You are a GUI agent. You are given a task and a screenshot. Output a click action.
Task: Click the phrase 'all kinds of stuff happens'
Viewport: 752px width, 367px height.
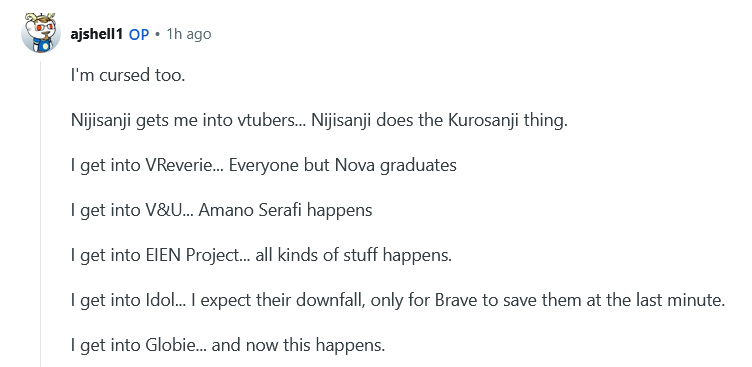[x=352, y=255]
